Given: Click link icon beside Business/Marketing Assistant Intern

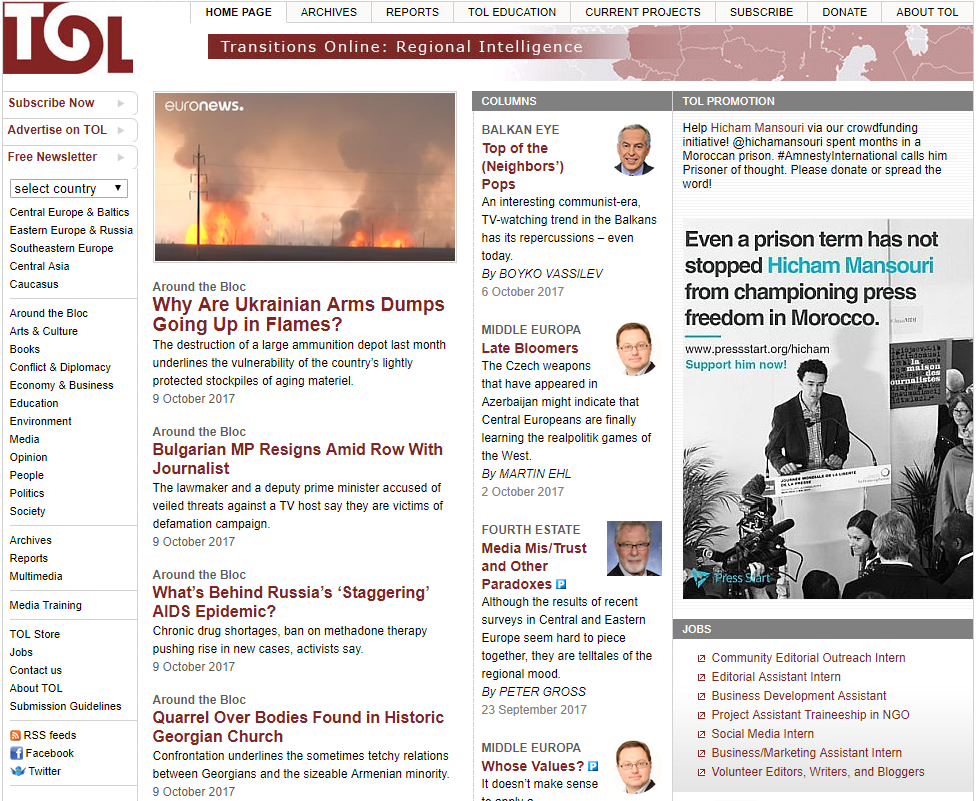Looking at the screenshot, I should click(x=701, y=754).
